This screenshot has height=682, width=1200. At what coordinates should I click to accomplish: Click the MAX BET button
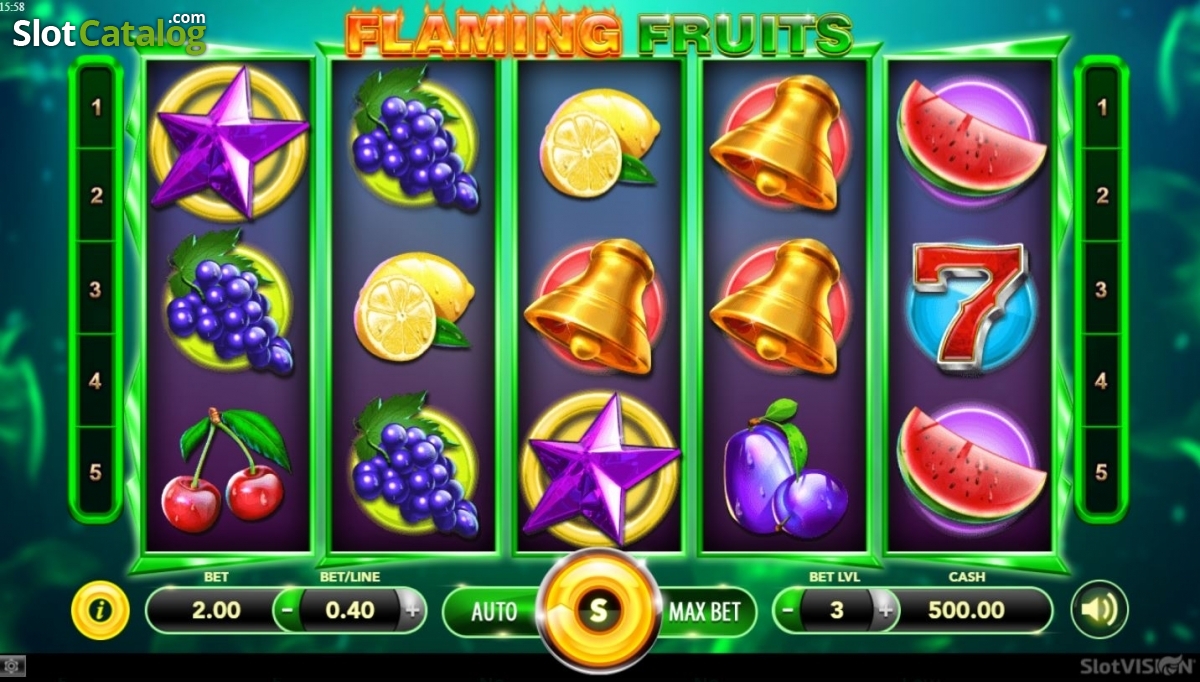703,611
